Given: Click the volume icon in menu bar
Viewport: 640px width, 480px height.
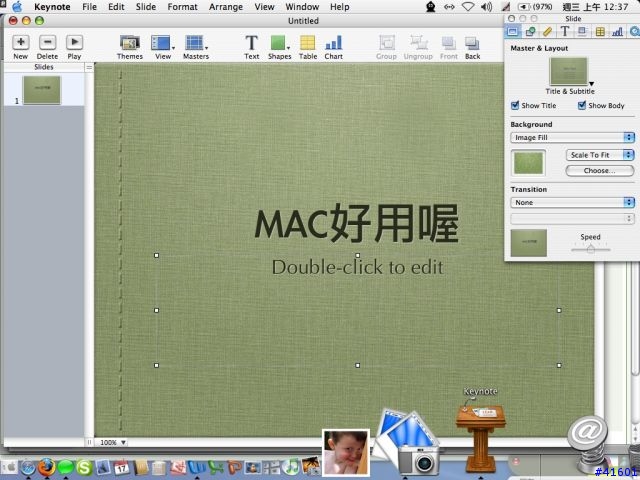Looking at the screenshot, I should point(487,7).
